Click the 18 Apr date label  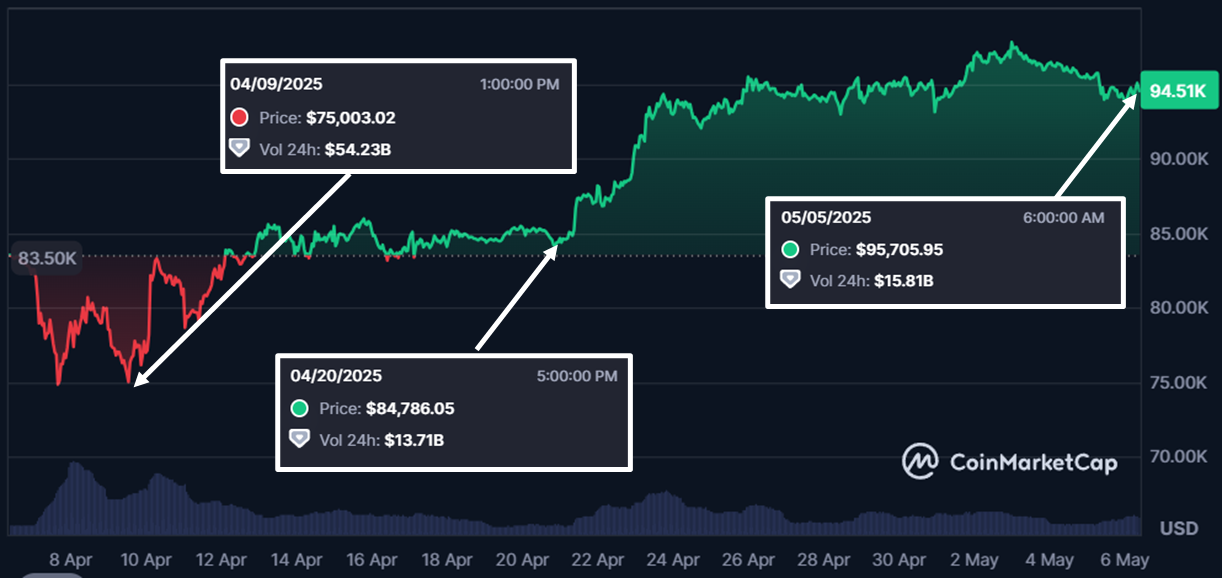(x=446, y=559)
